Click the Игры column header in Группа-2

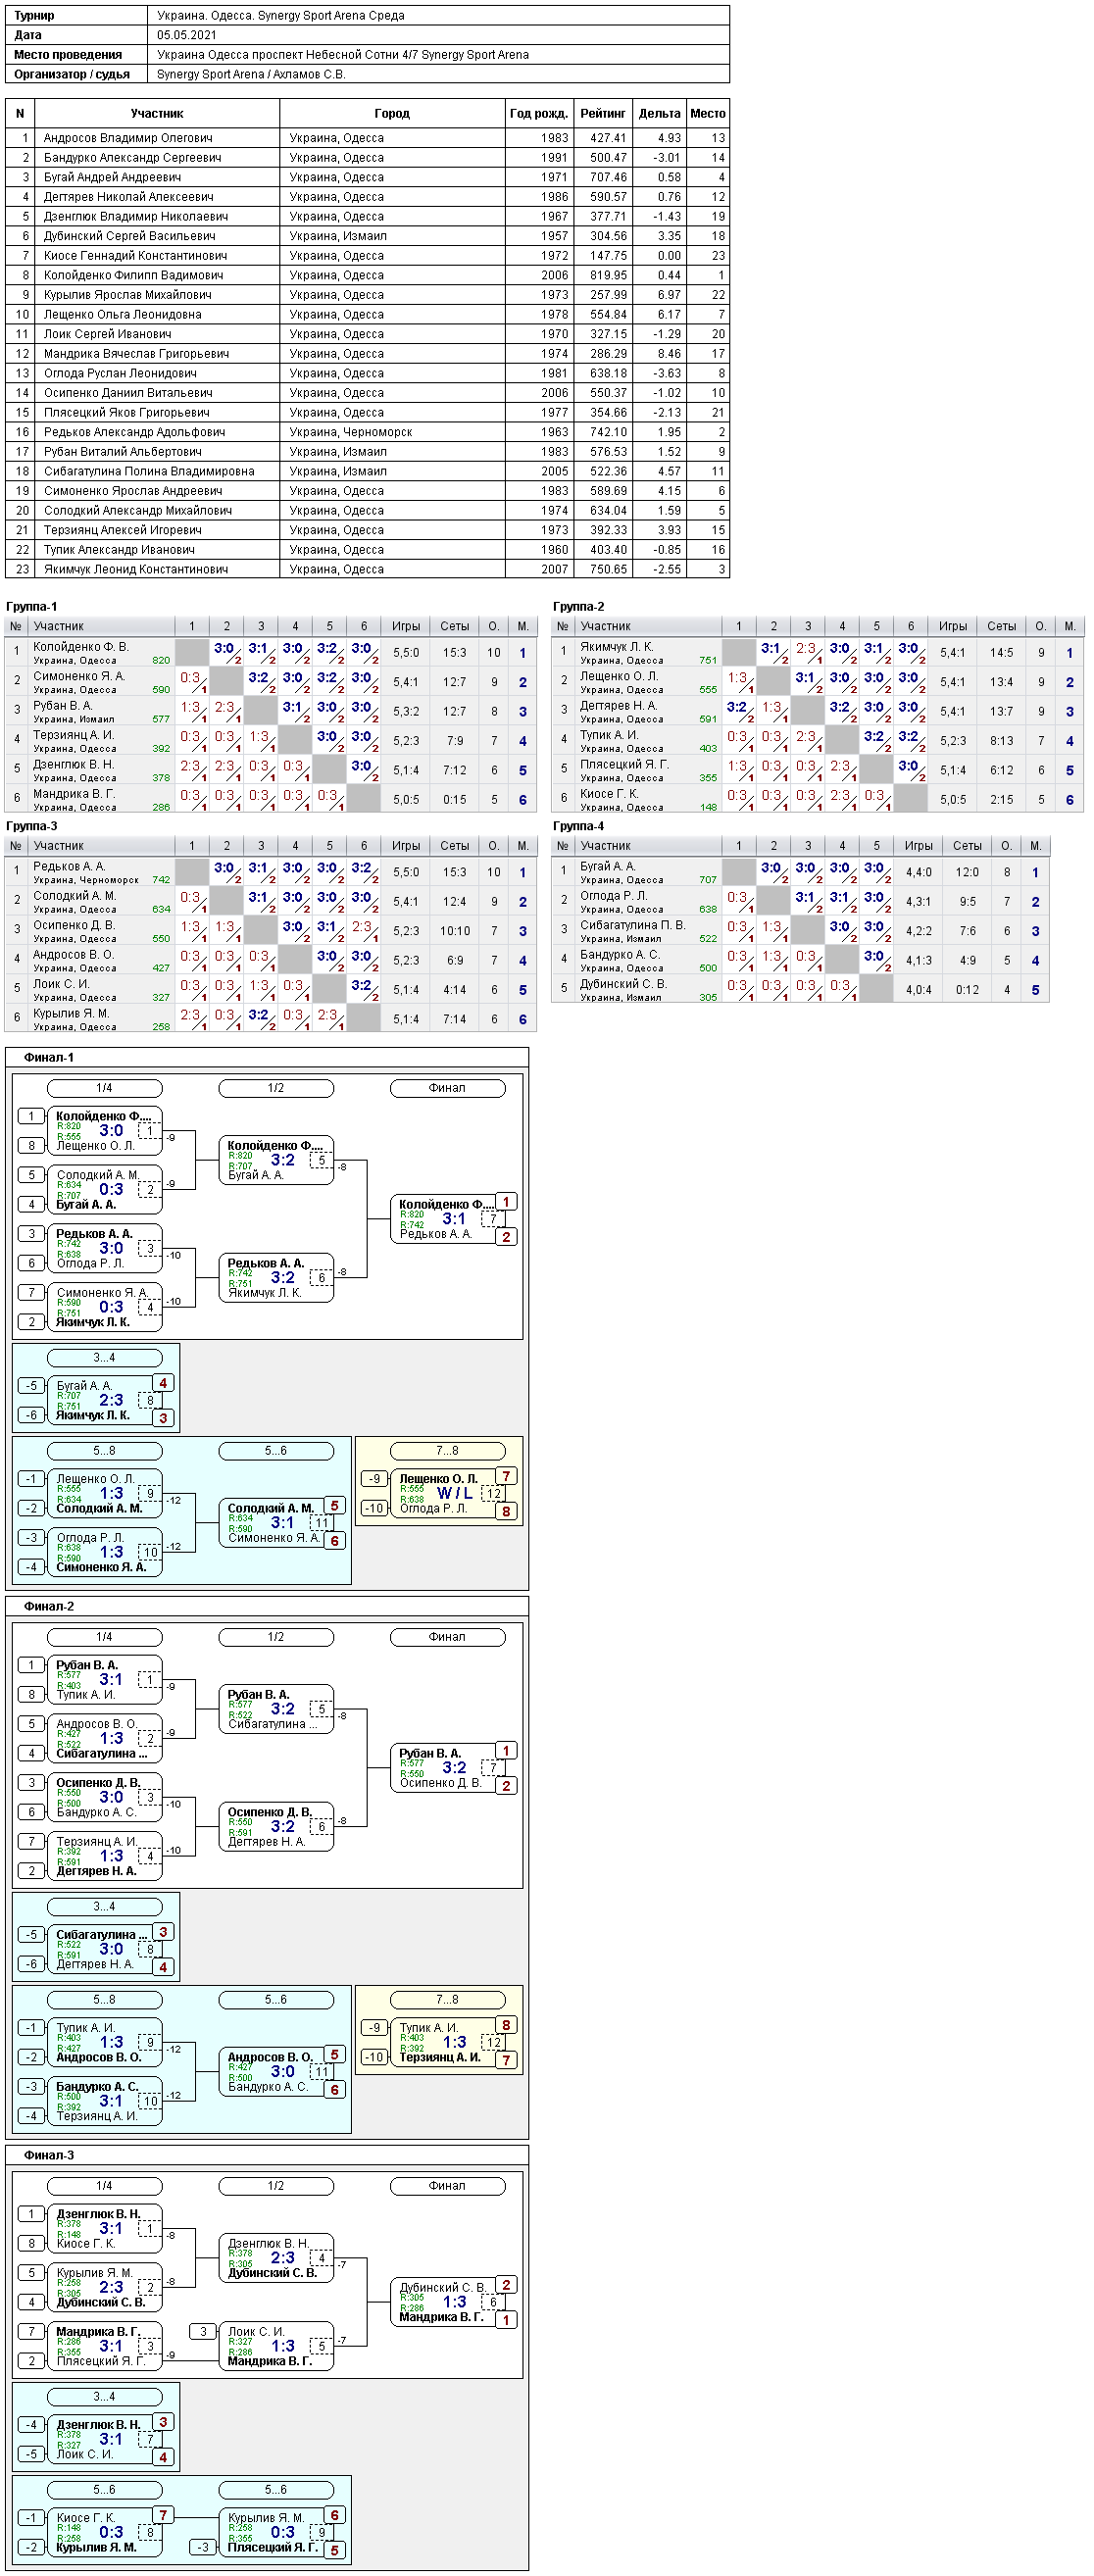[953, 626]
